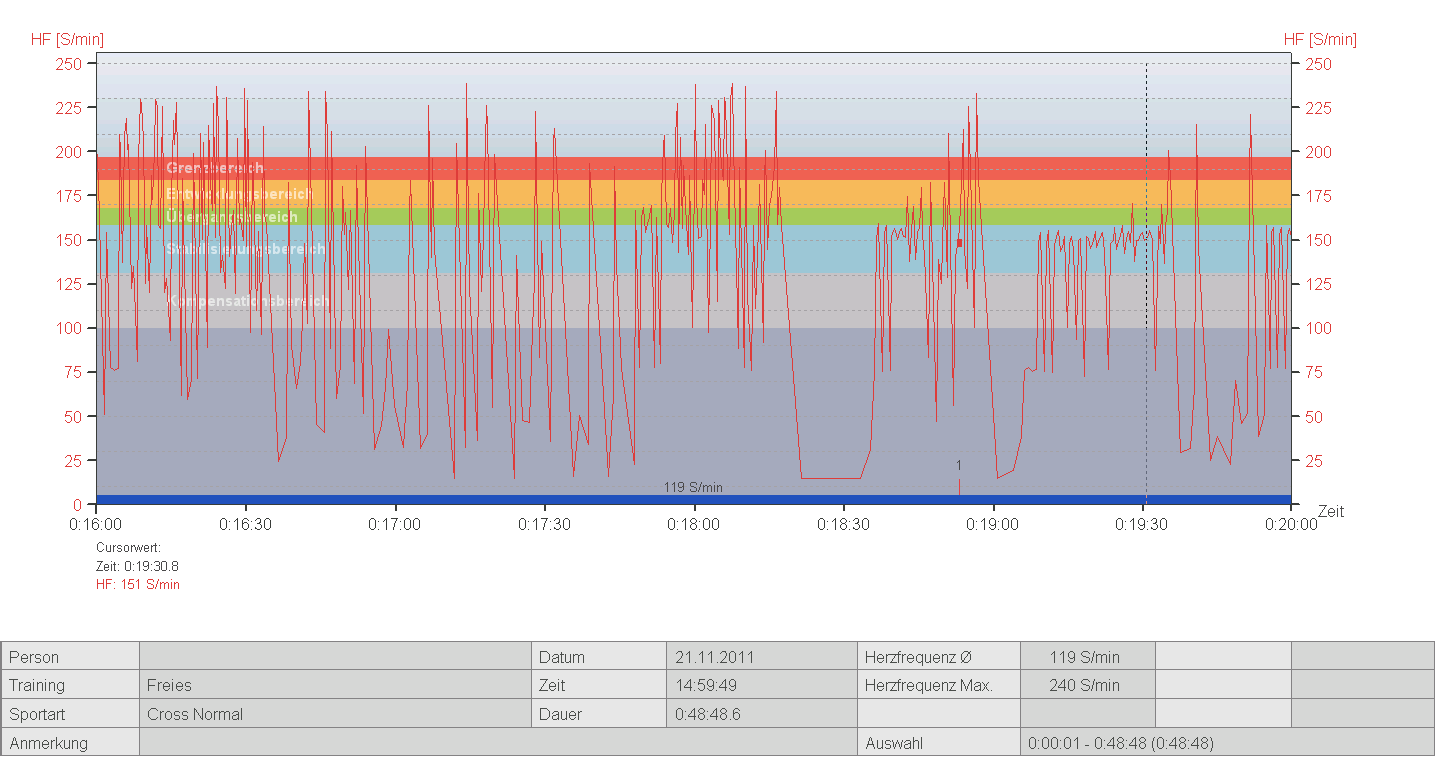The height and width of the screenshot is (760, 1435).
Task: Click the green Übergangsbereich zone band
Action: (232, 216)
